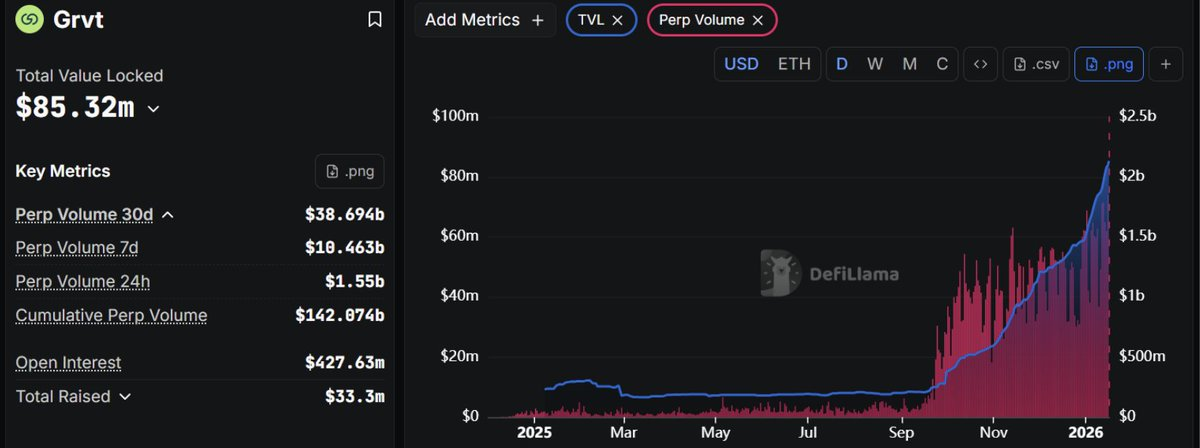Download chart as .csv
Image resolution: width=1200 pixels, height=448 pixels.
(x=1036, y=64)
